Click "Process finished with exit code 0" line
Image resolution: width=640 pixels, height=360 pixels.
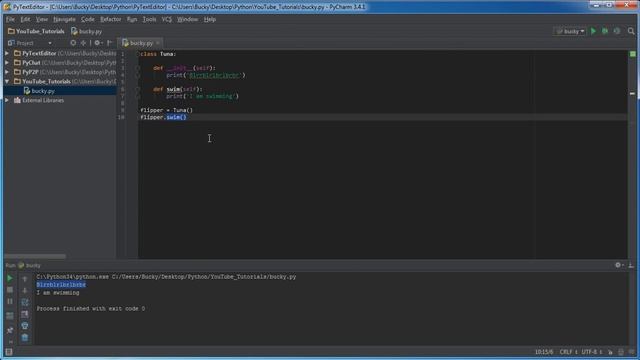coord(91,309)
